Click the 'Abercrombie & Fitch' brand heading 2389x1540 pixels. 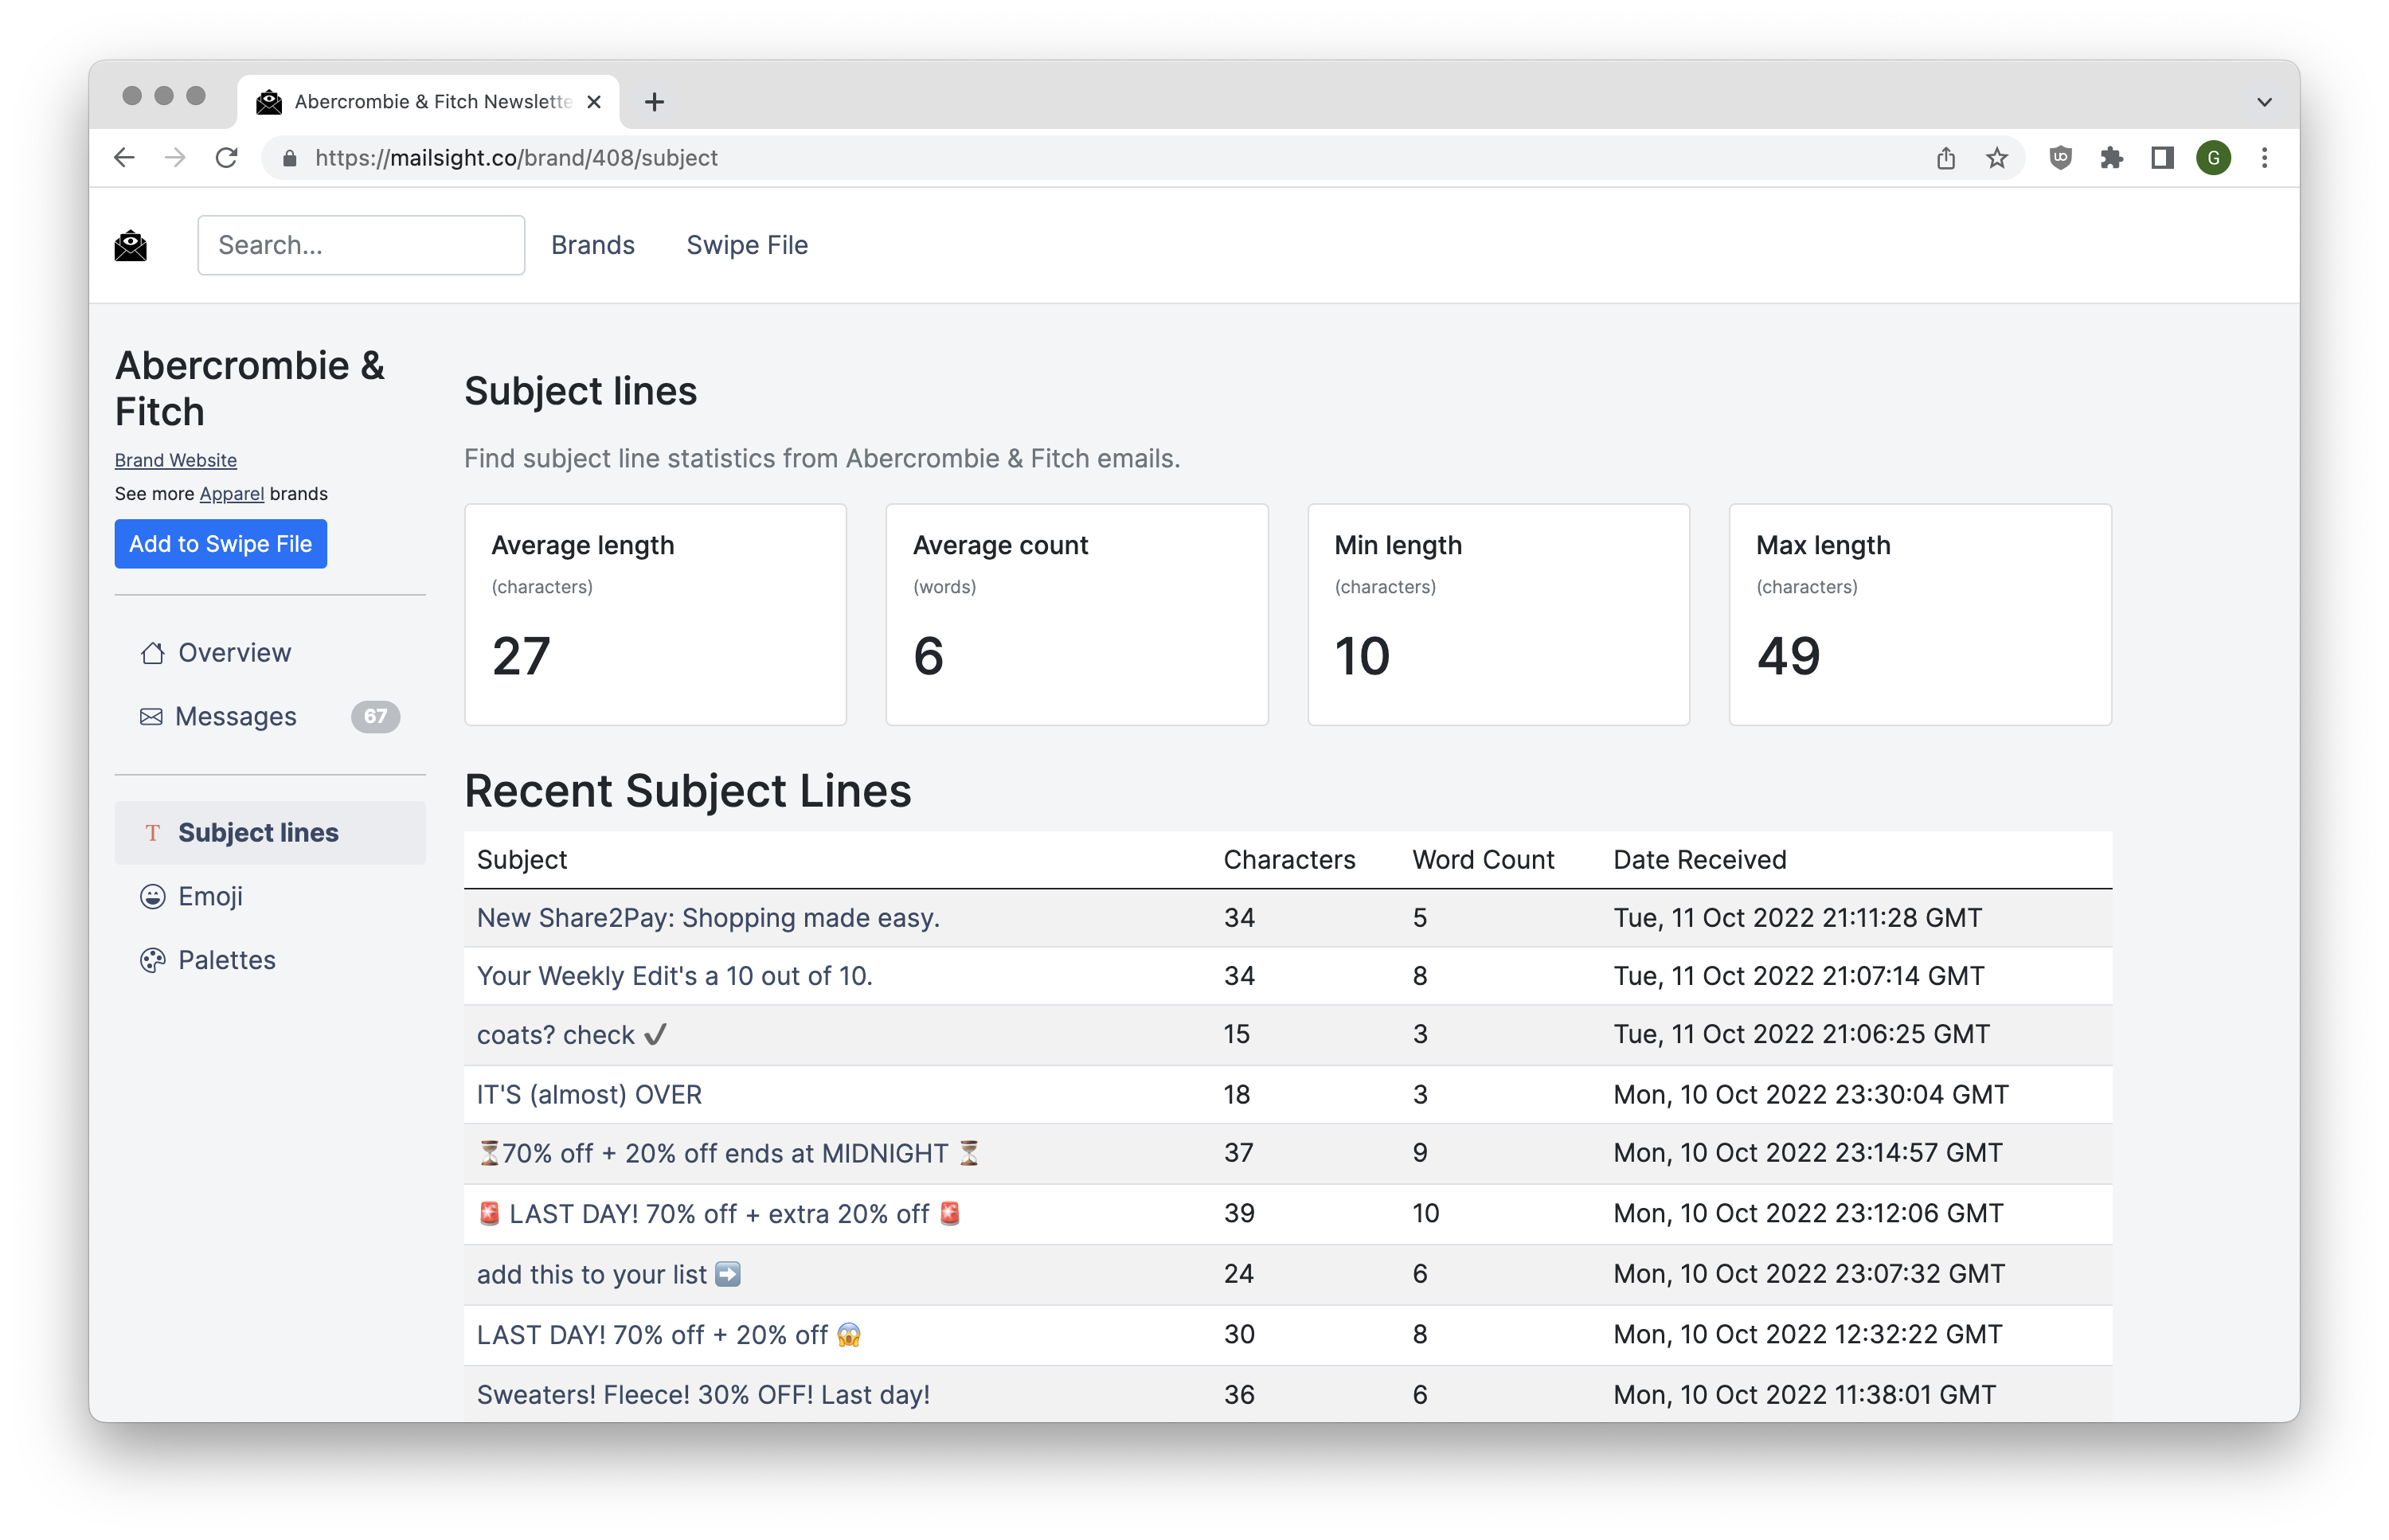point(250,389)
